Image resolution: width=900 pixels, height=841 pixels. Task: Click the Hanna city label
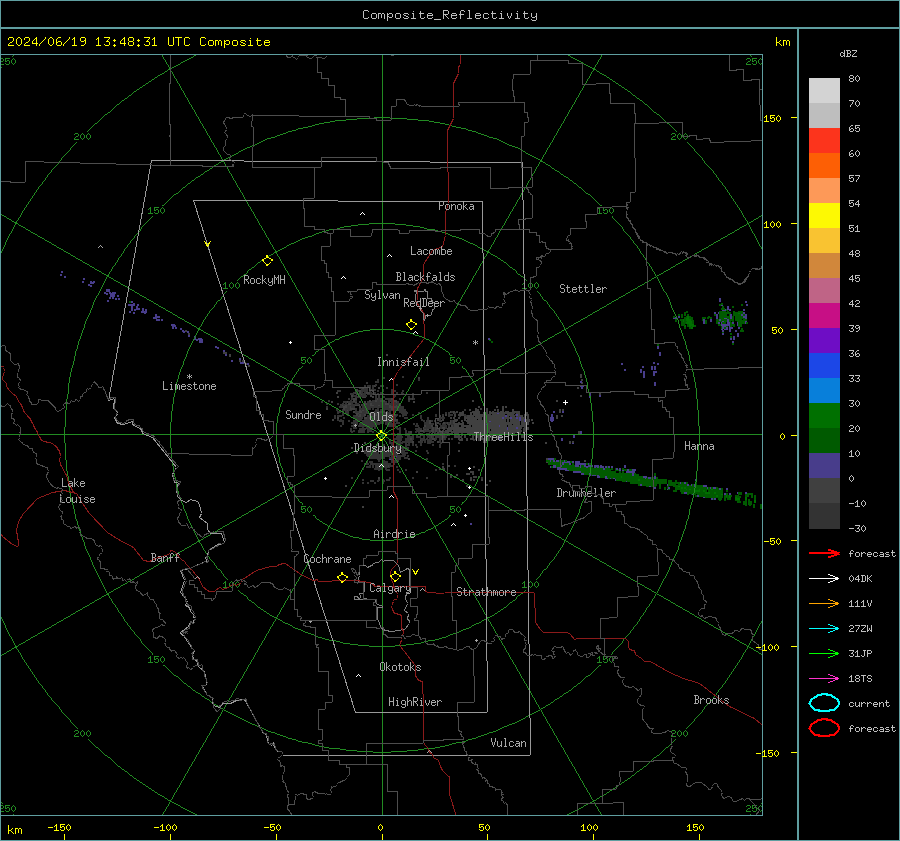pyautogui.click(x=699, y=446)
